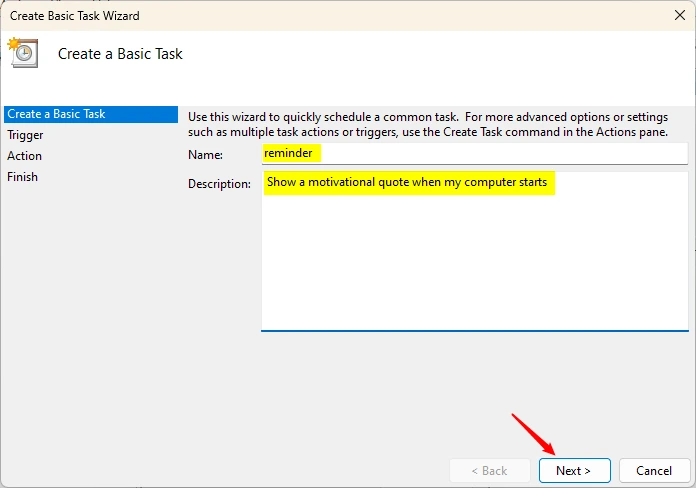Click the 'Create a Basic Task' page heading
Screen dimensions: 696x488
click(120, 54)
